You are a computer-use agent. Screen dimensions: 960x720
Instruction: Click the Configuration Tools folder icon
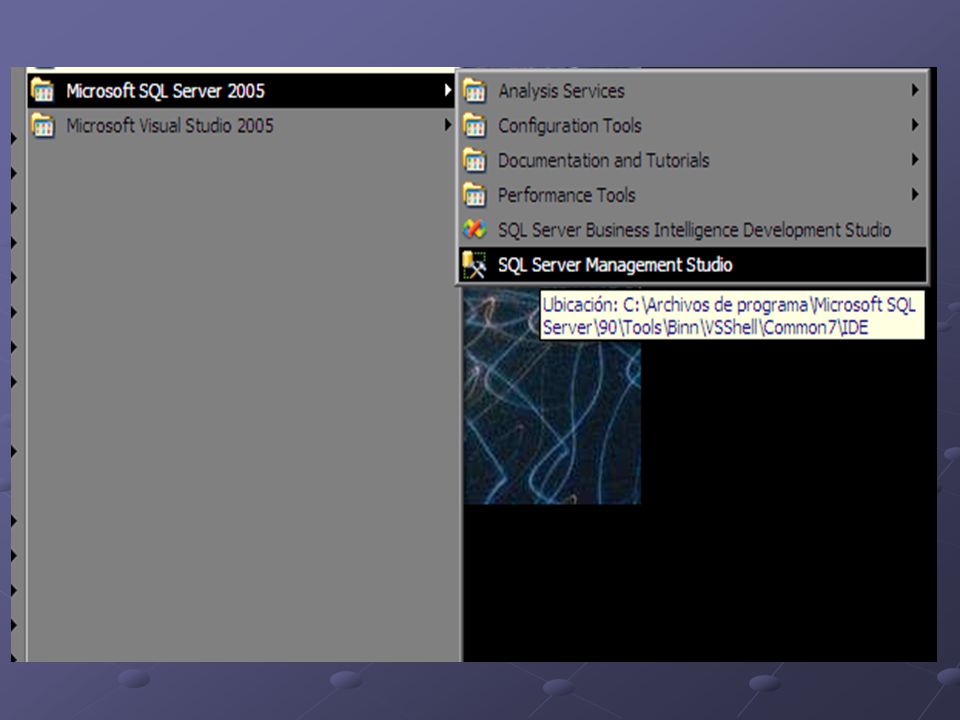[x=474, y=126]
